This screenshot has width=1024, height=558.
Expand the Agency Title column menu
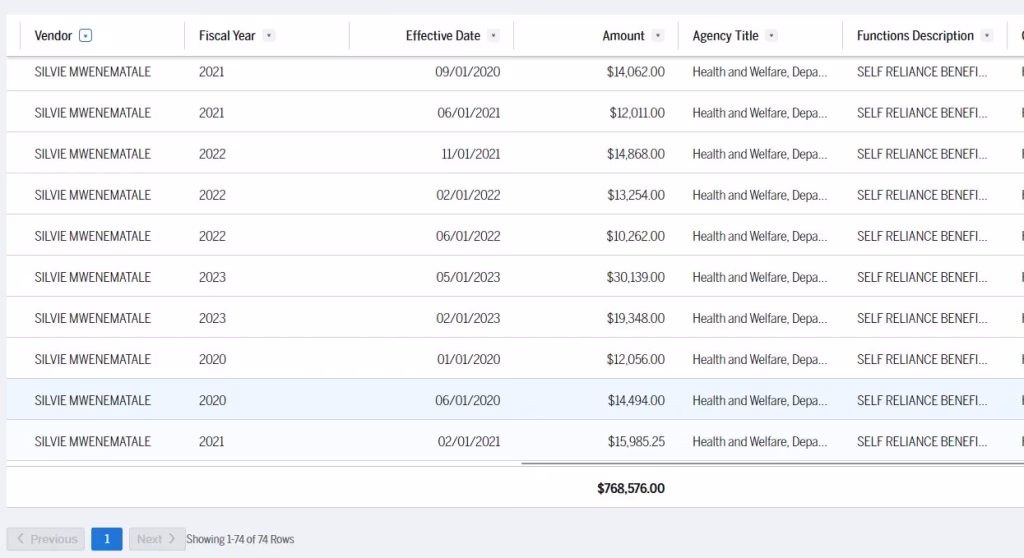pyautogui.click(x=772, y=36)
